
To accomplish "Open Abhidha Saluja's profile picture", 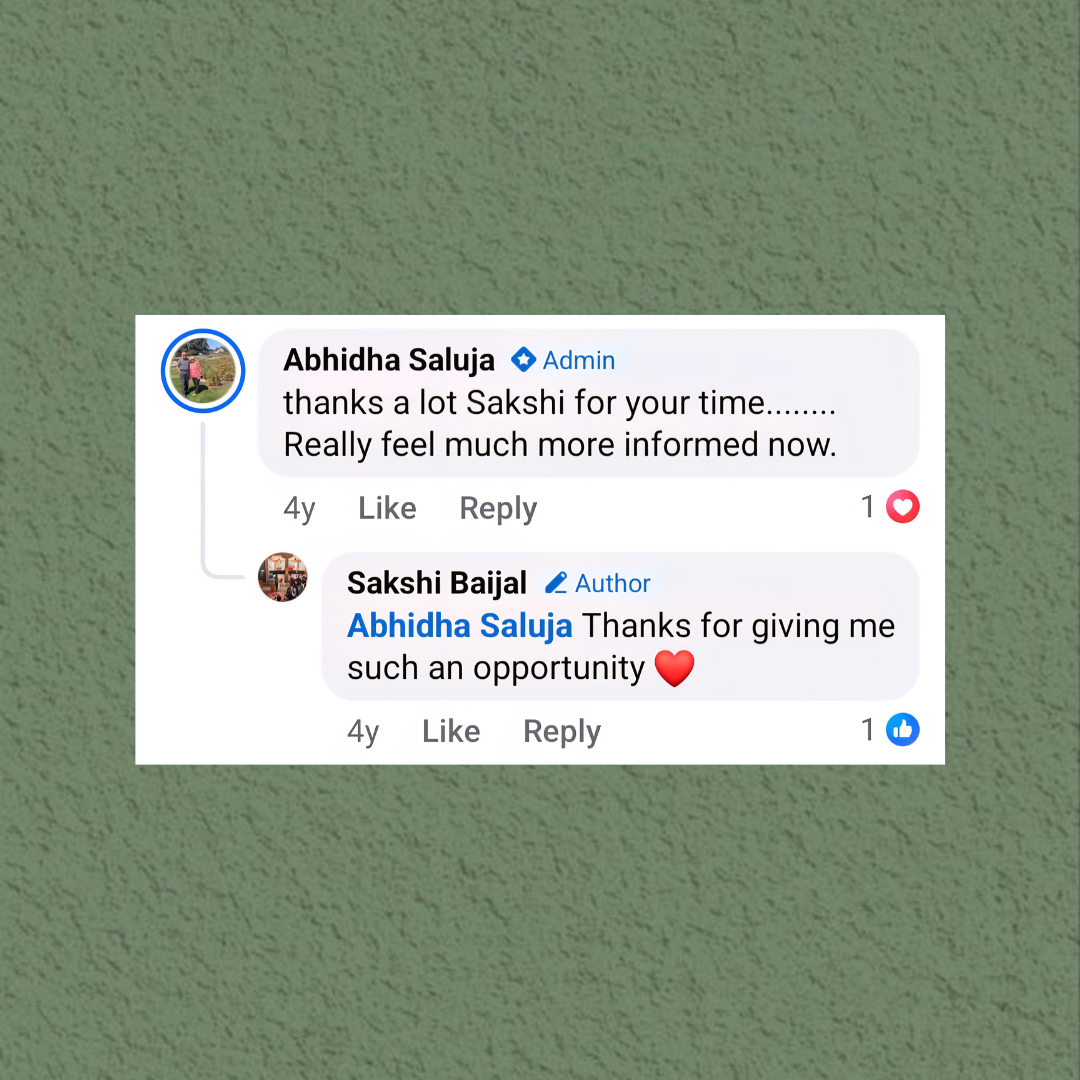I will 203,371.
